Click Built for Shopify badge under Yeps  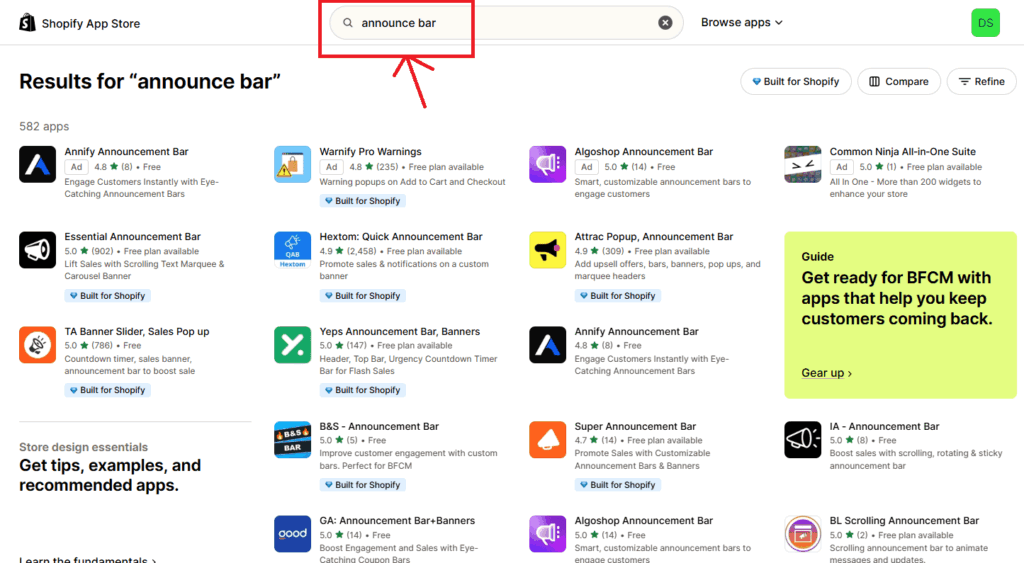362,390
